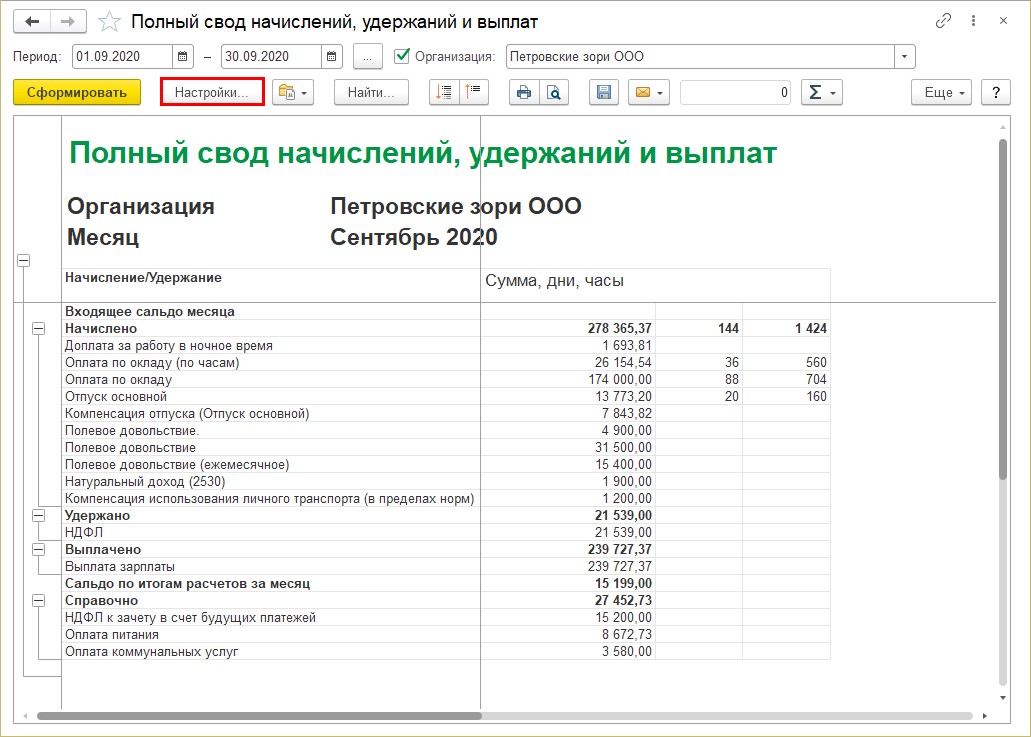The image size is (1031, 737).
Task: Go back with the left arrow button
Action: pyautogui.click(x=32, y=22)
